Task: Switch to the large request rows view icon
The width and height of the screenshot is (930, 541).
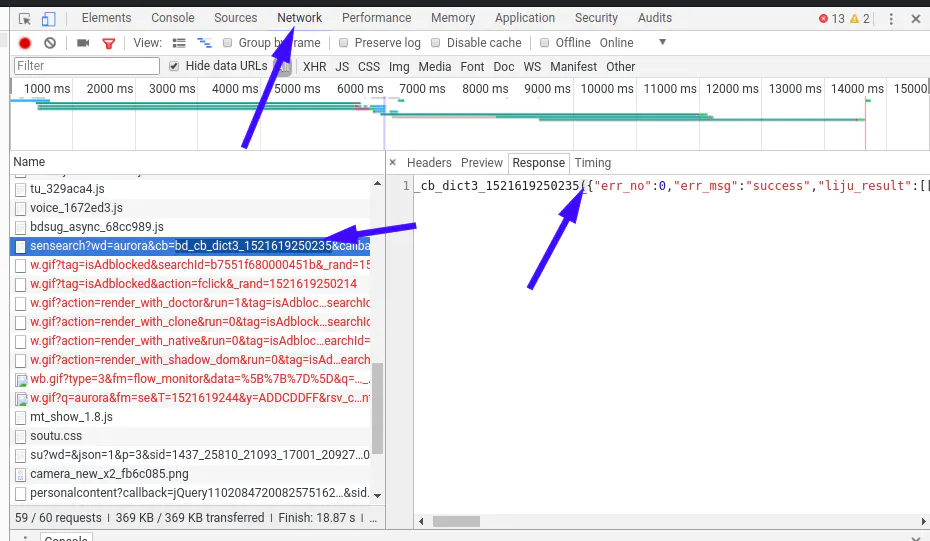Action: 179,43
